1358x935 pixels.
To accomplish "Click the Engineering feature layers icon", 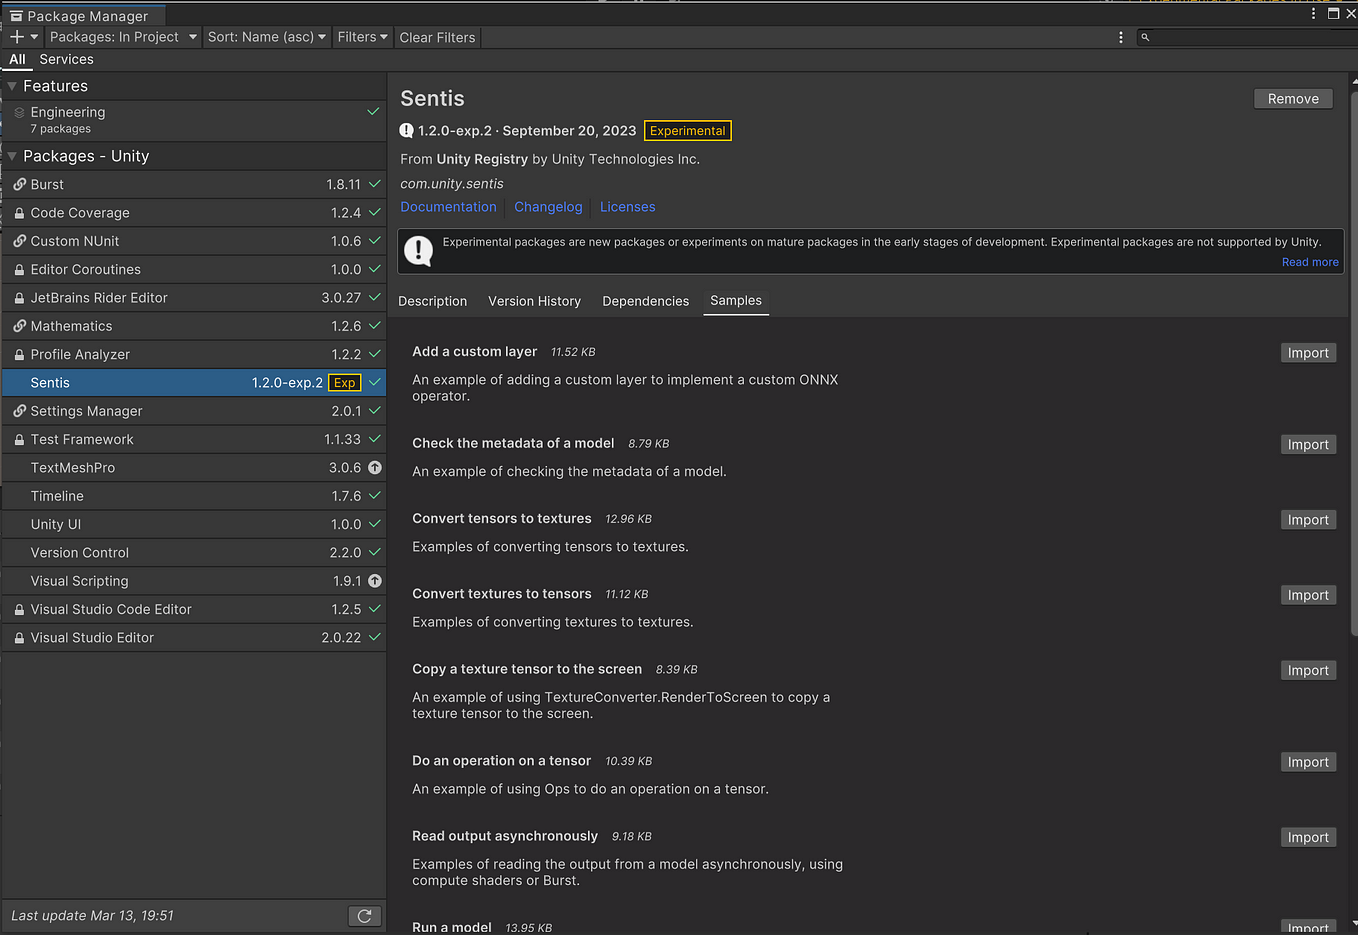I will click(x=19, y=113).
